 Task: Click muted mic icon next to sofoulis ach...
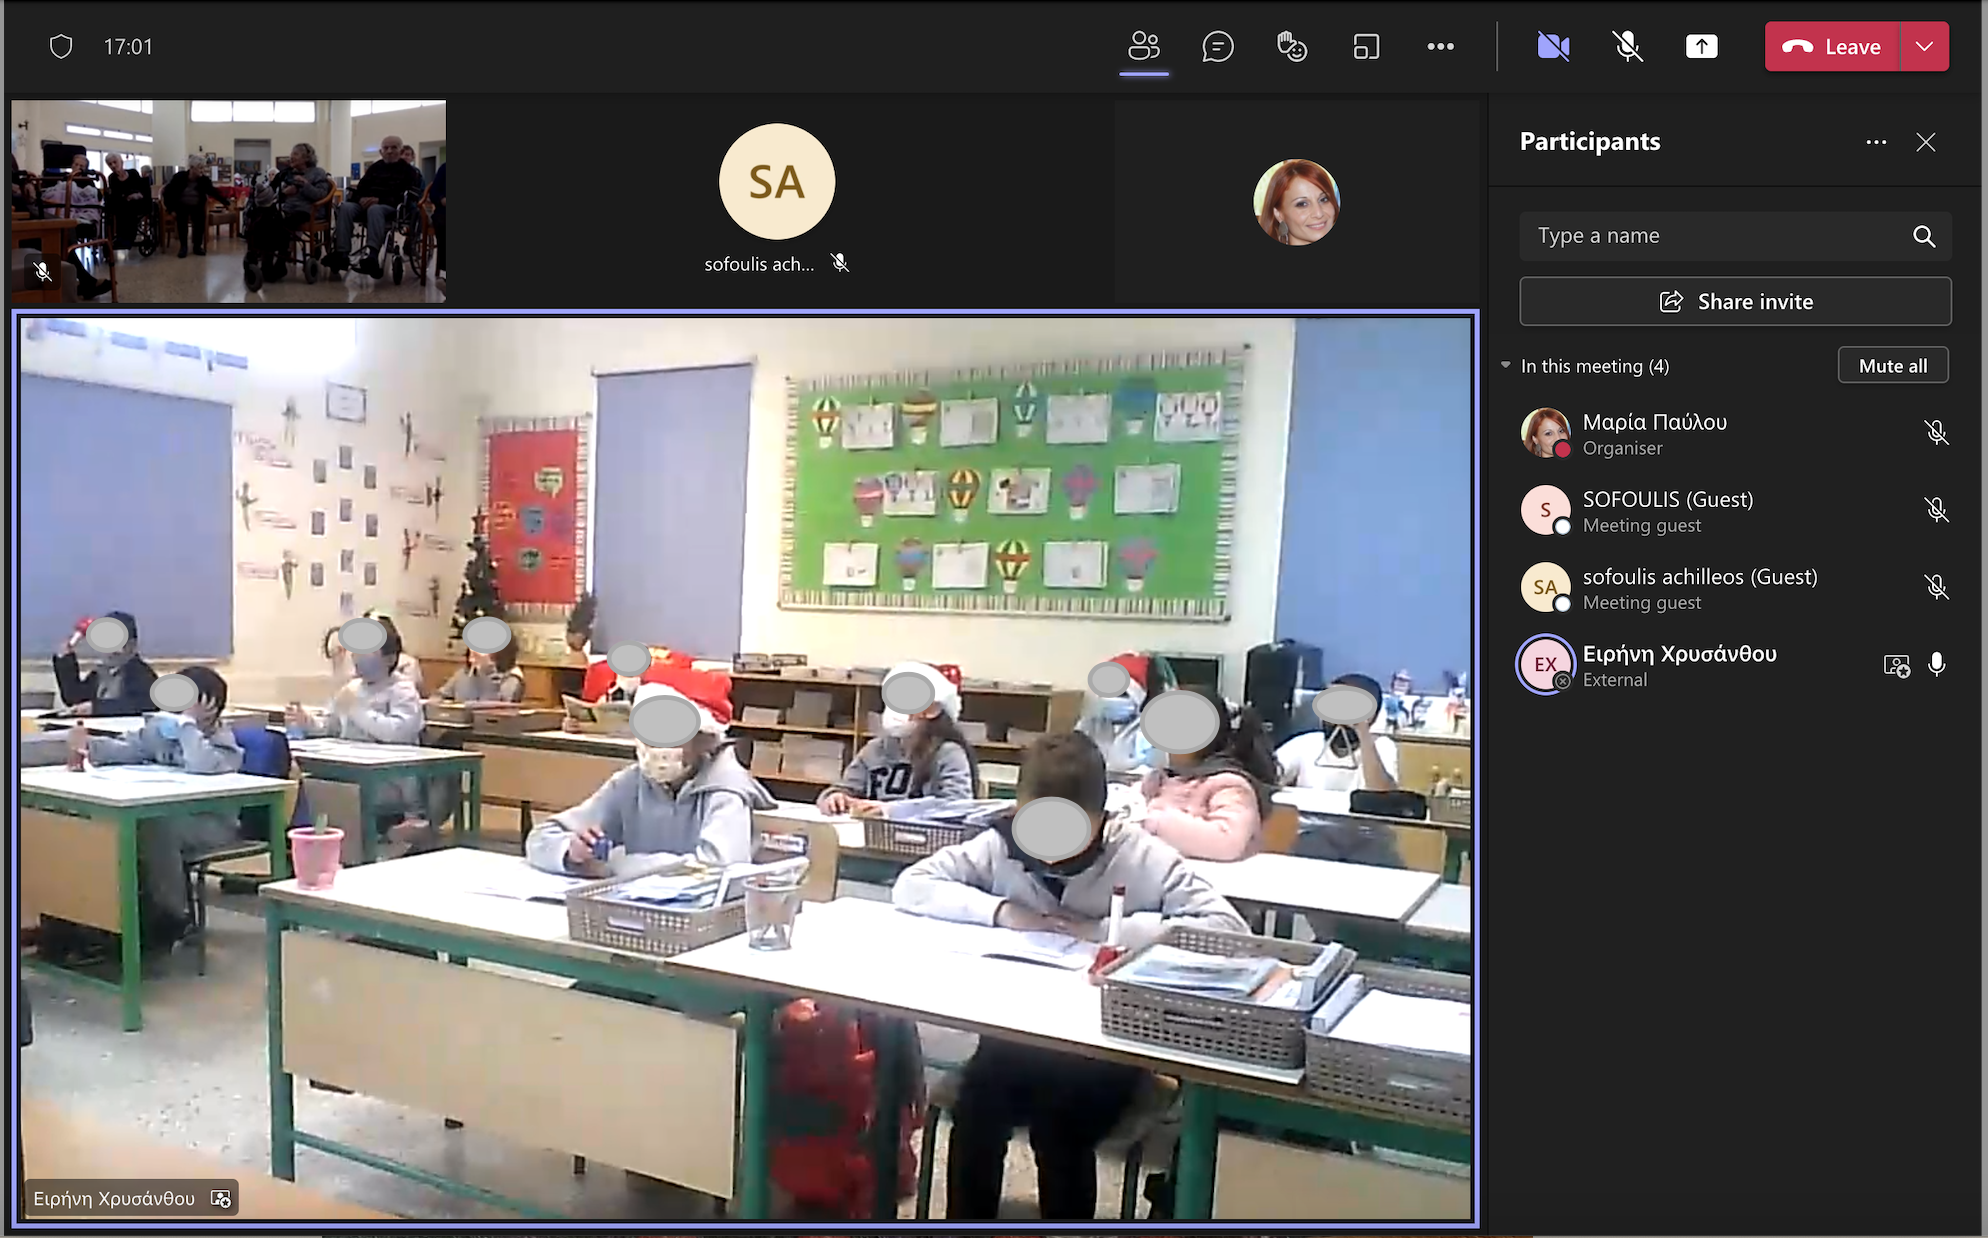(840, 263)
